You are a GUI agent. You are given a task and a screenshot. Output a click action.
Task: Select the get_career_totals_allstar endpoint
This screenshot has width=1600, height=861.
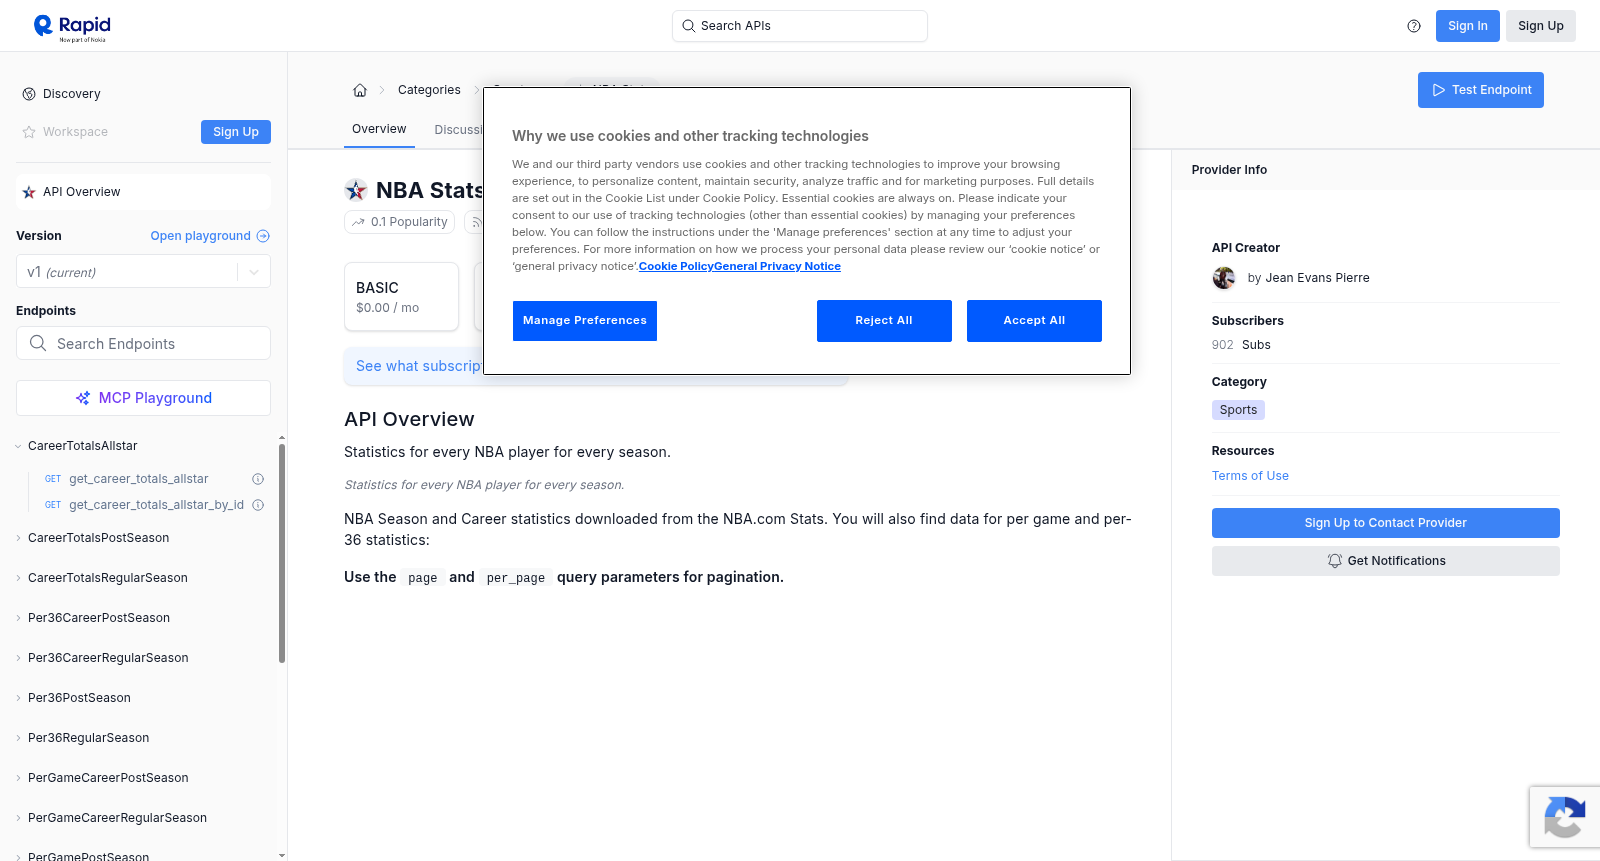coord(139,479)
